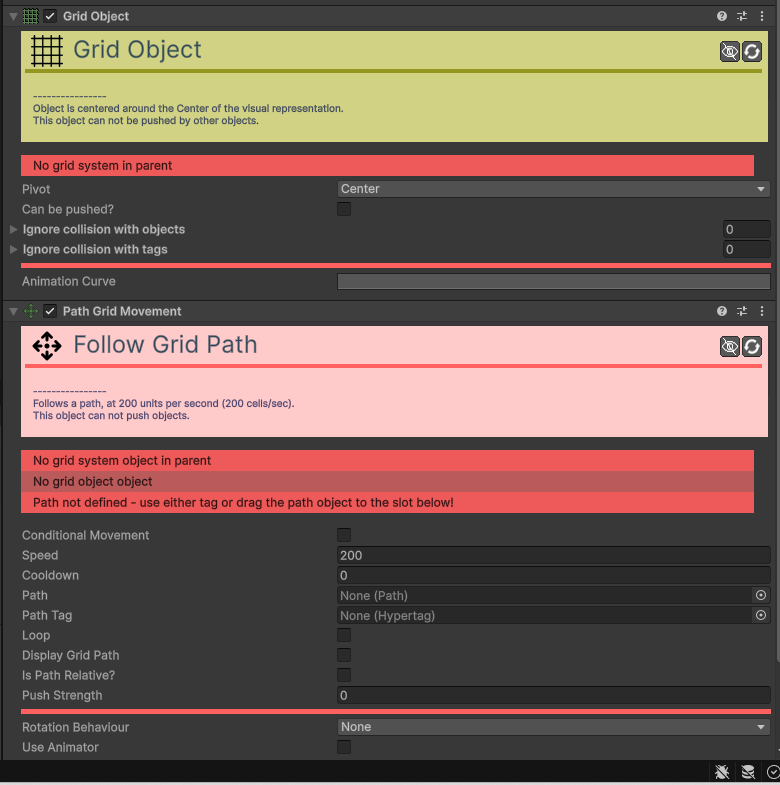Open the Path Grid Movement kebab menu
The image size is (780, 785).
(763, 311)
